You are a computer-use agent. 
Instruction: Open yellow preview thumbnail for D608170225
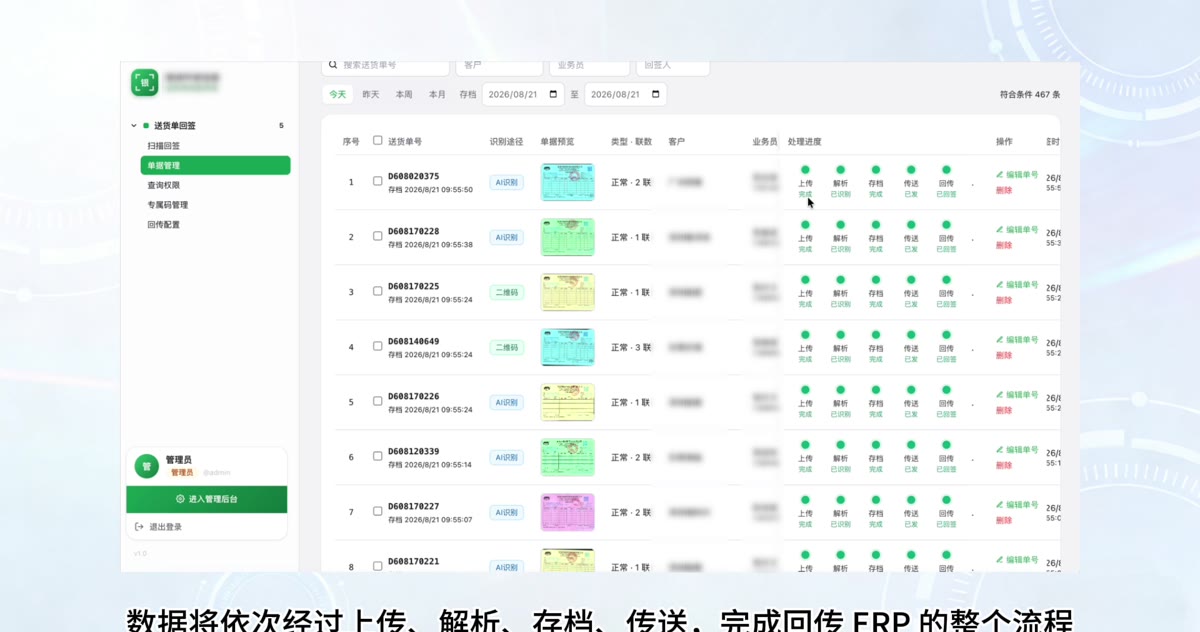click(x=567, y=292)
